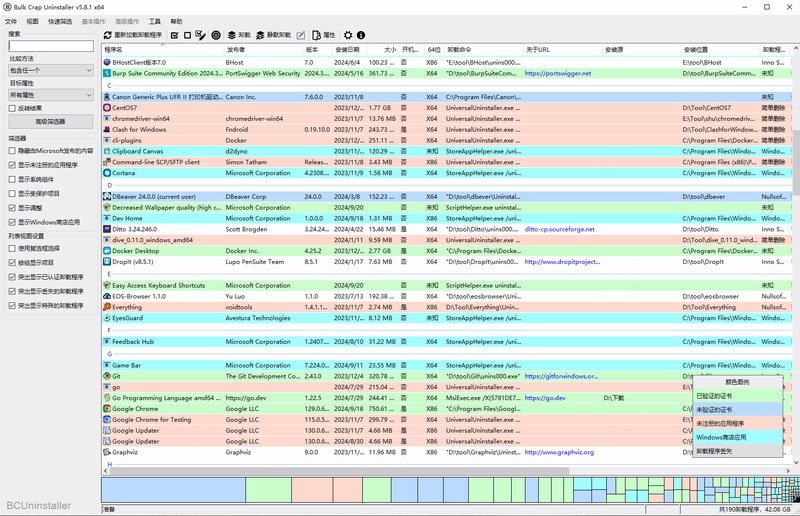Viewport: 800px width, 516px height.
Task: Toggle the 显示系统组件 checkbox
Action: [11, 179]
